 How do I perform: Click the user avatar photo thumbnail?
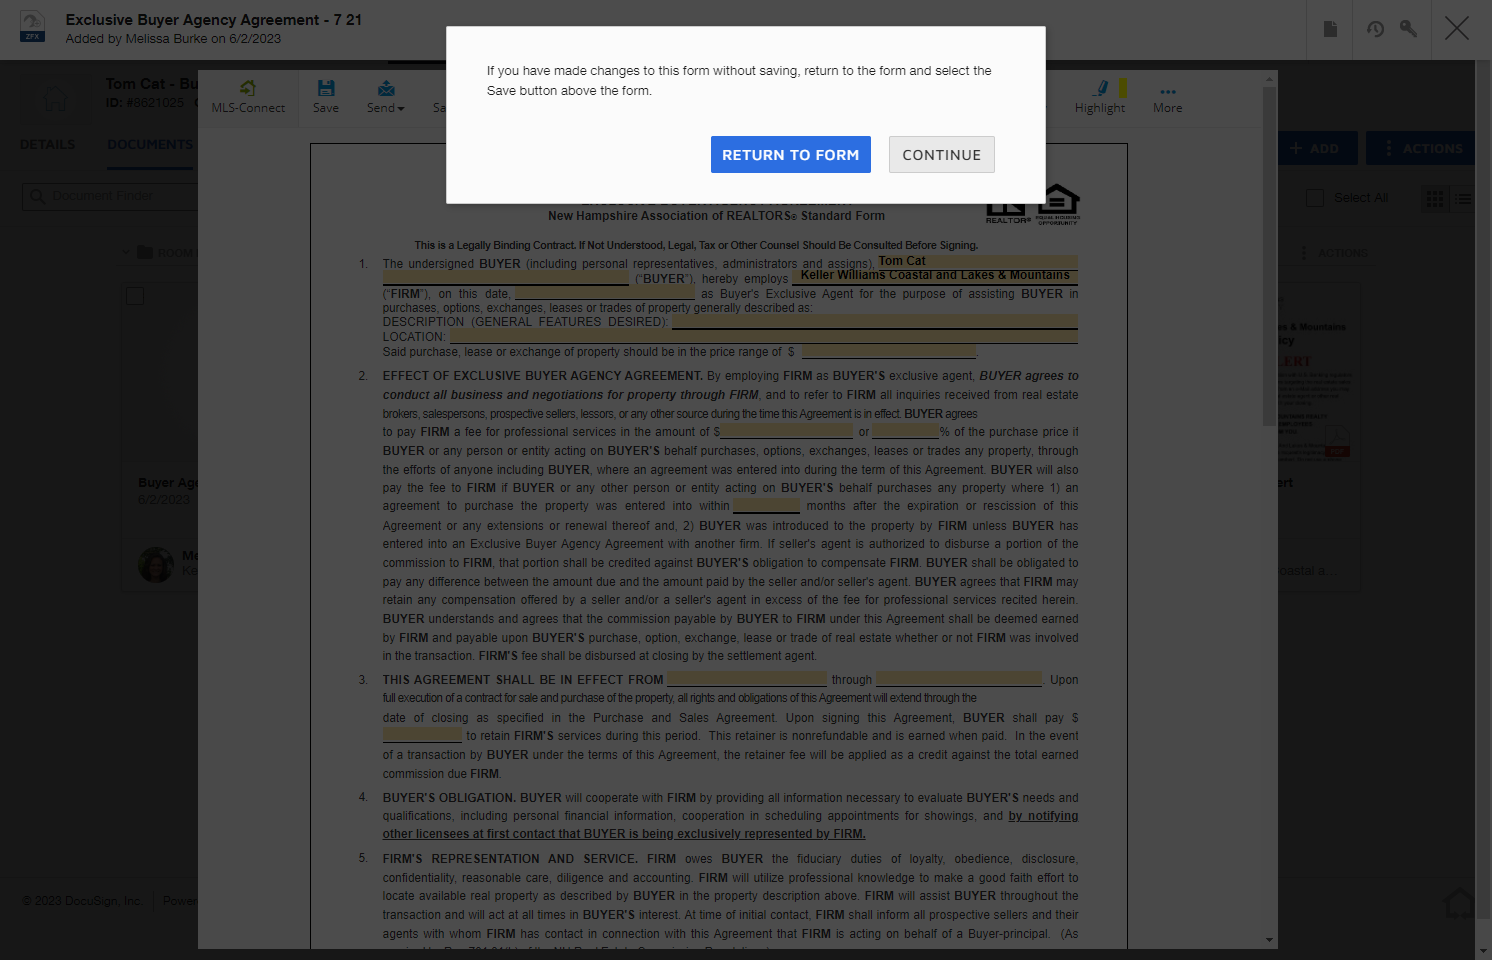[x=156, y=564]
